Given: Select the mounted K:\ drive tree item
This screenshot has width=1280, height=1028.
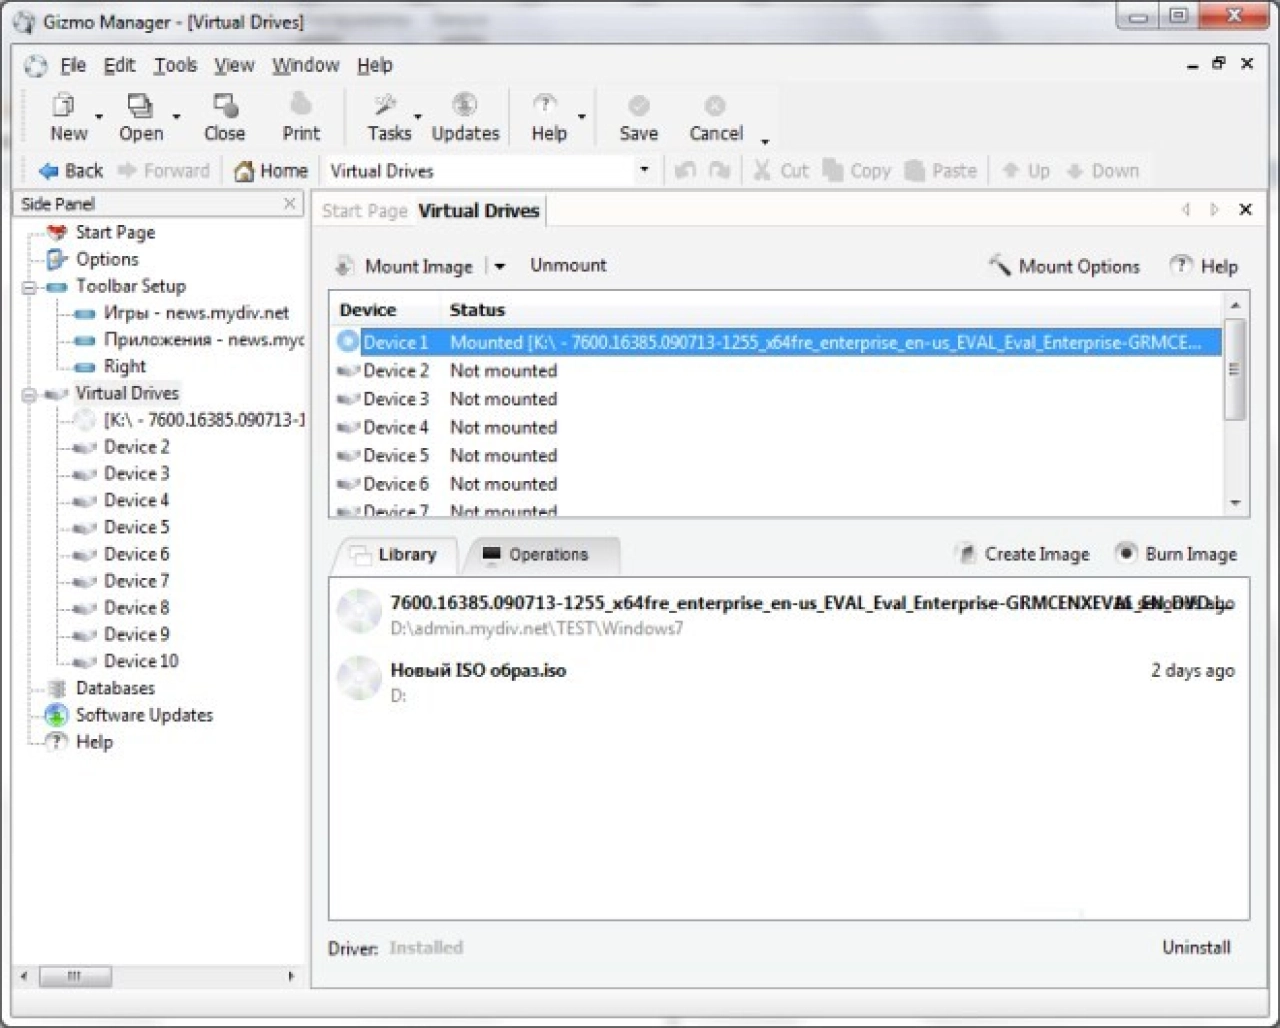Looking at the screenshot, I should click(x=204, y=420).
